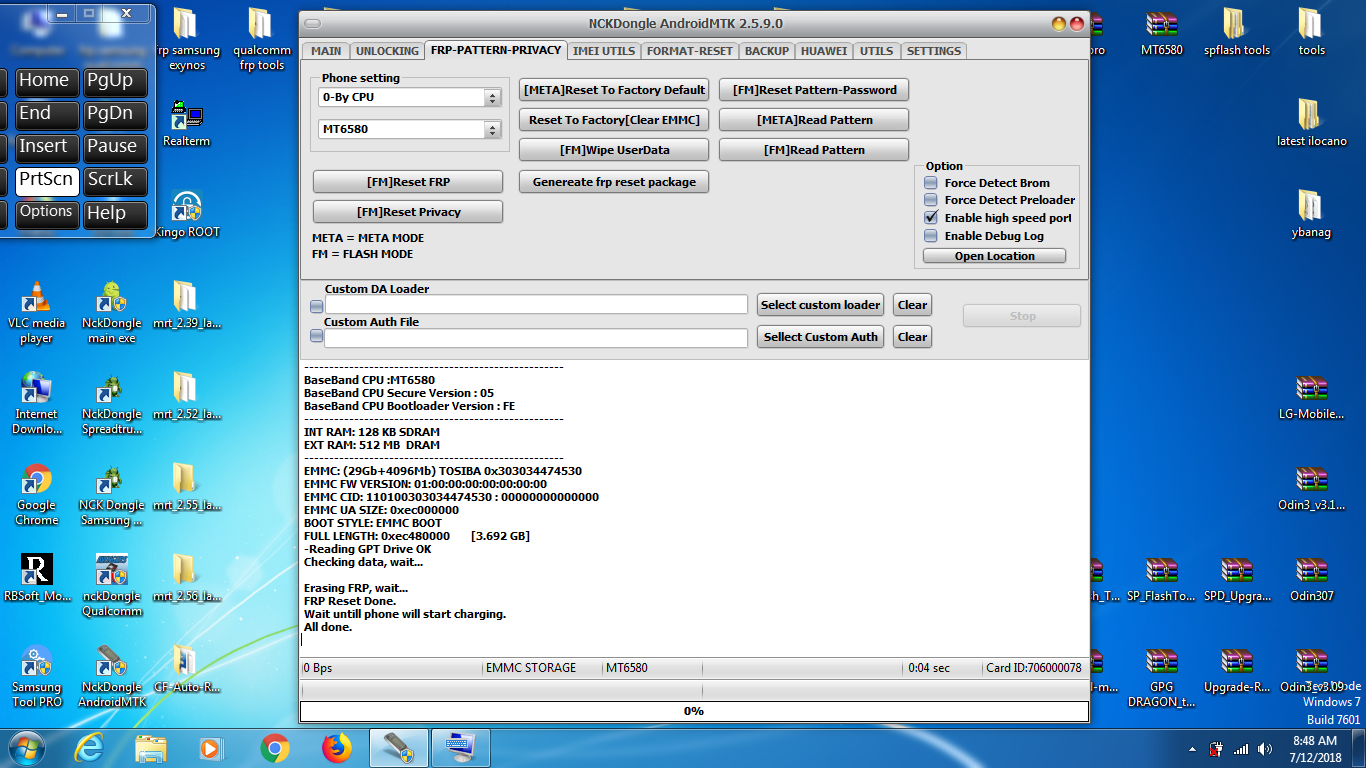
Task: Switch to the UNLOCKING tab
Action: pyautogui.click(x=387, y=51)
